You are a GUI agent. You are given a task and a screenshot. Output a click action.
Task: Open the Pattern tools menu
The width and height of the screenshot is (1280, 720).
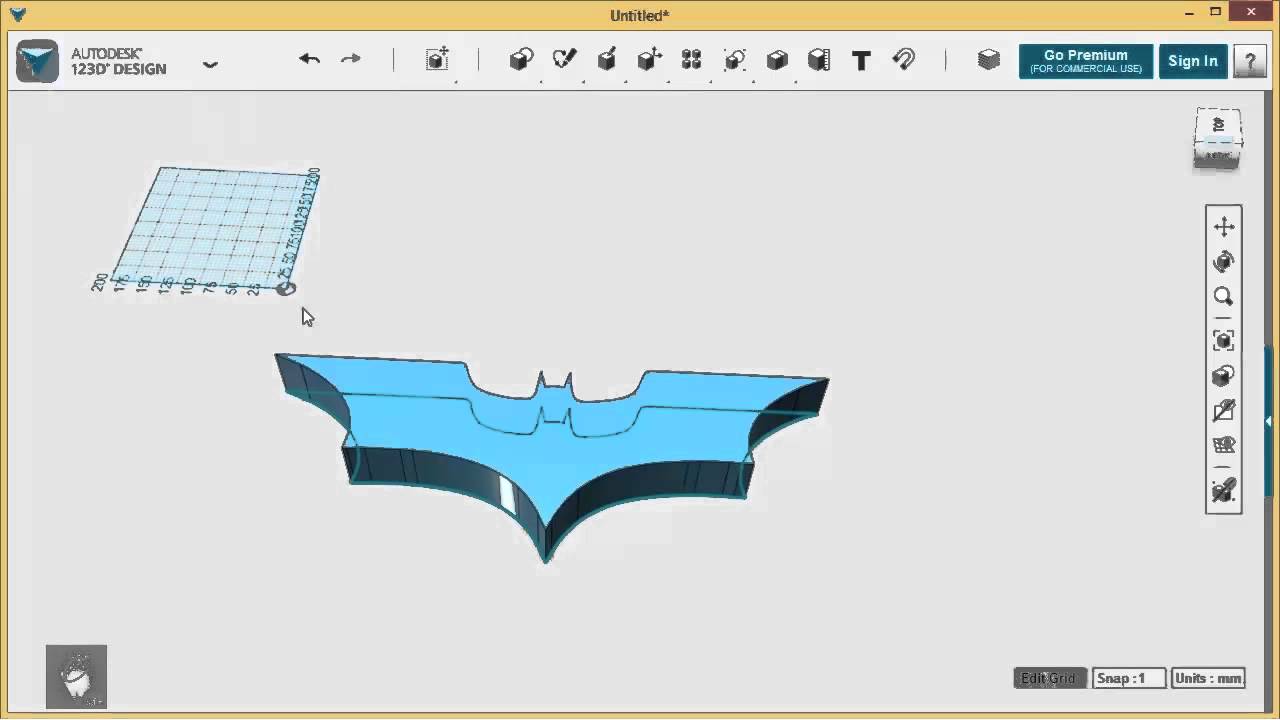click(x=692, y=60)
